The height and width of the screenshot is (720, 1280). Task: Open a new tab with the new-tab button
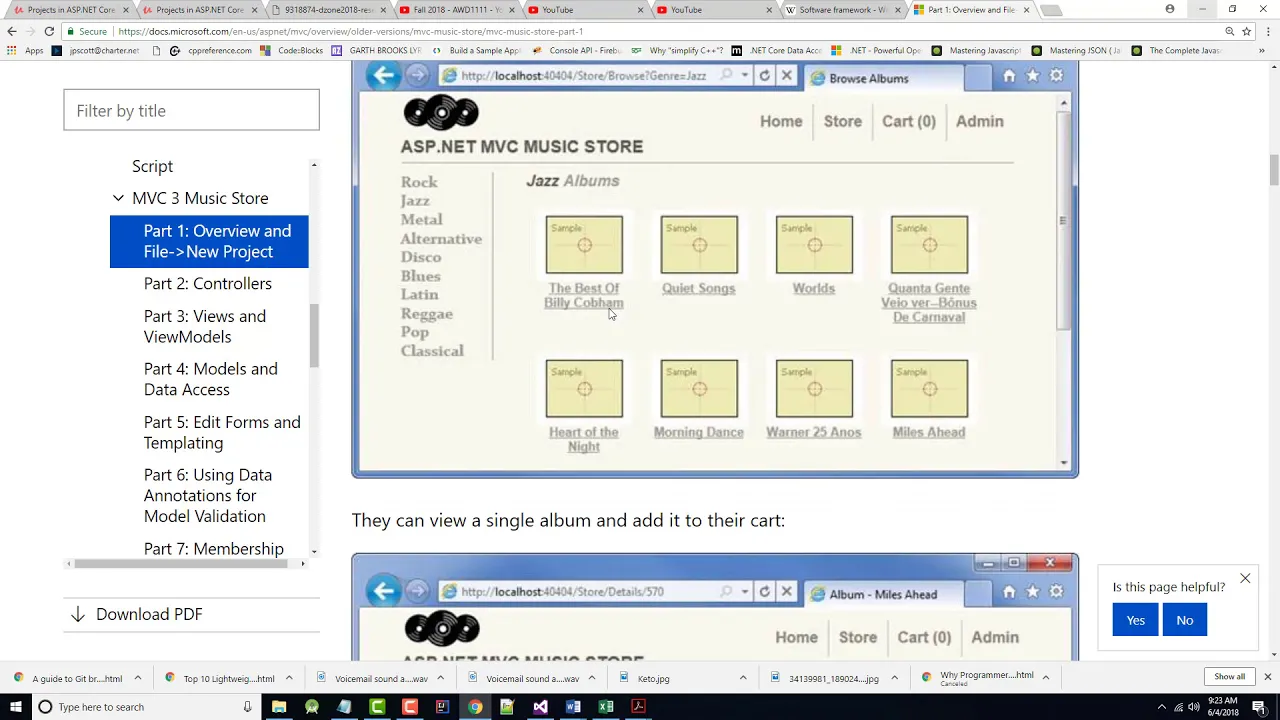(x=1050, y=10)
